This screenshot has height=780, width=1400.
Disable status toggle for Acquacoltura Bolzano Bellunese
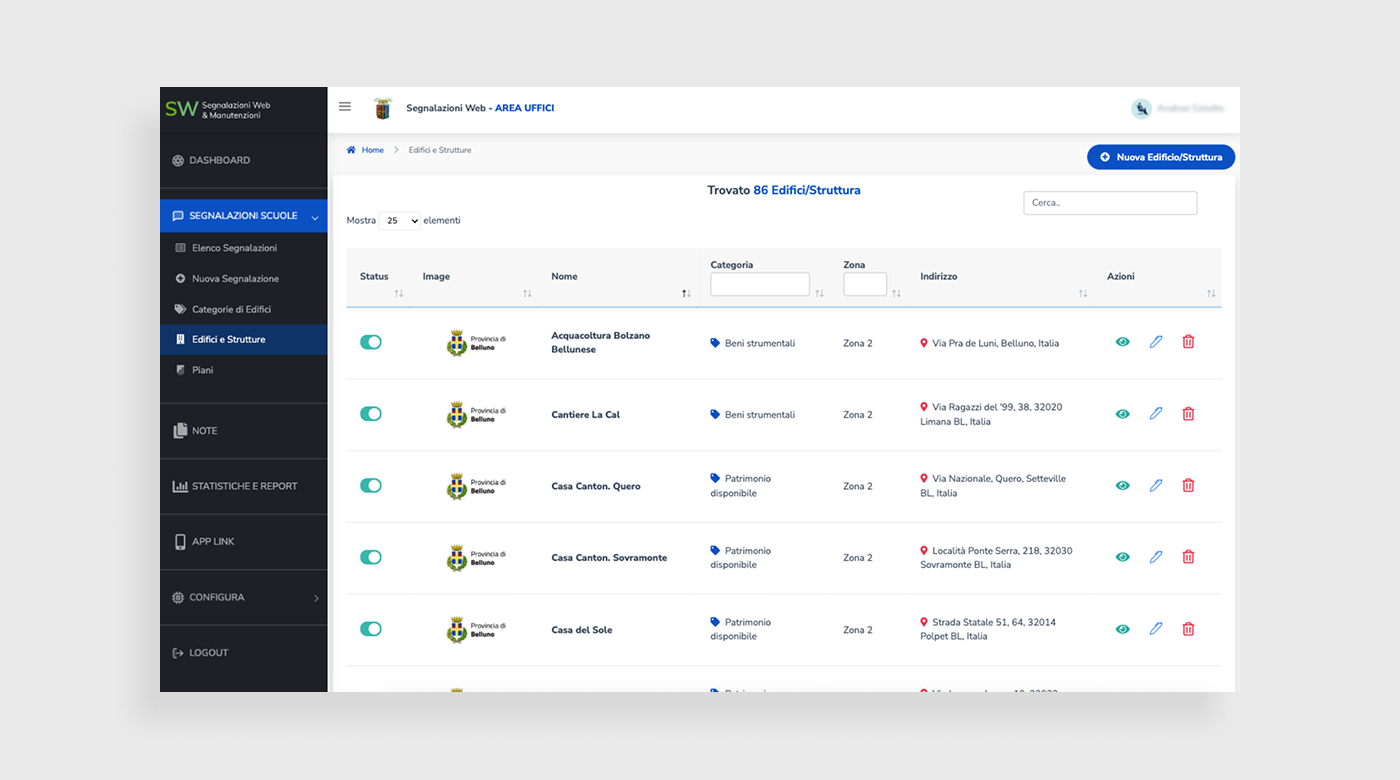tap(371, 342)
